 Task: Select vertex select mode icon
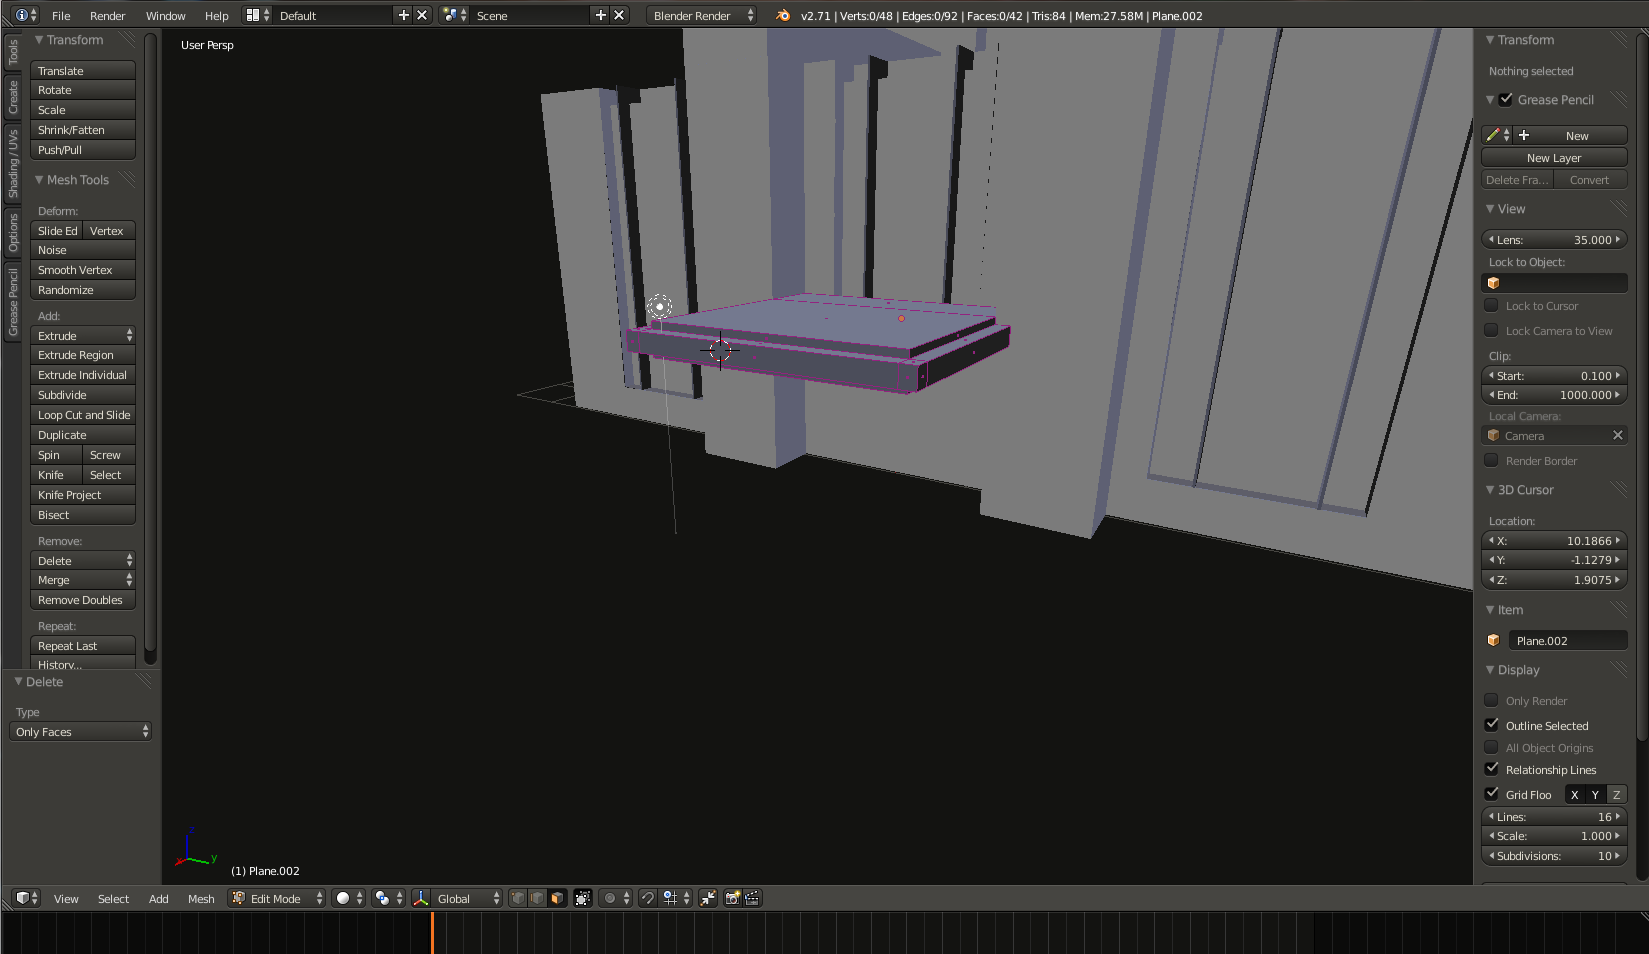tap(518, 898)
